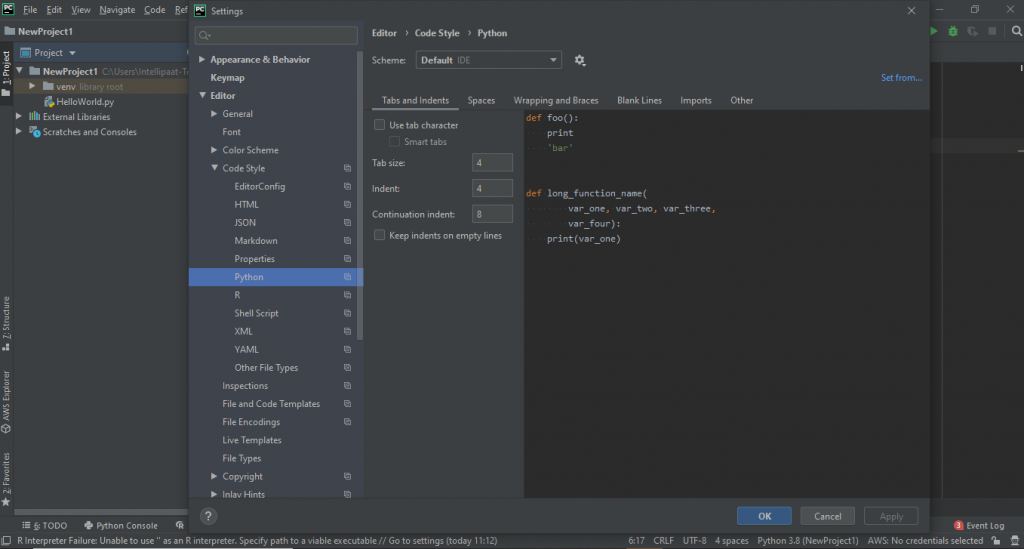Collapse the Editor section
The height and width of the screenshot is (549, 1024).
(202, 95)
